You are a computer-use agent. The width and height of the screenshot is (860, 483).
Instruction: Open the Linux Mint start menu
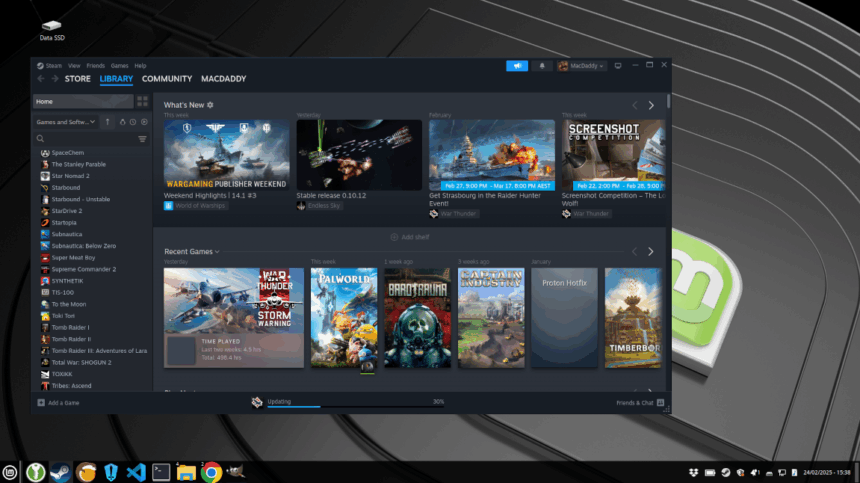(x=10, y=472)
